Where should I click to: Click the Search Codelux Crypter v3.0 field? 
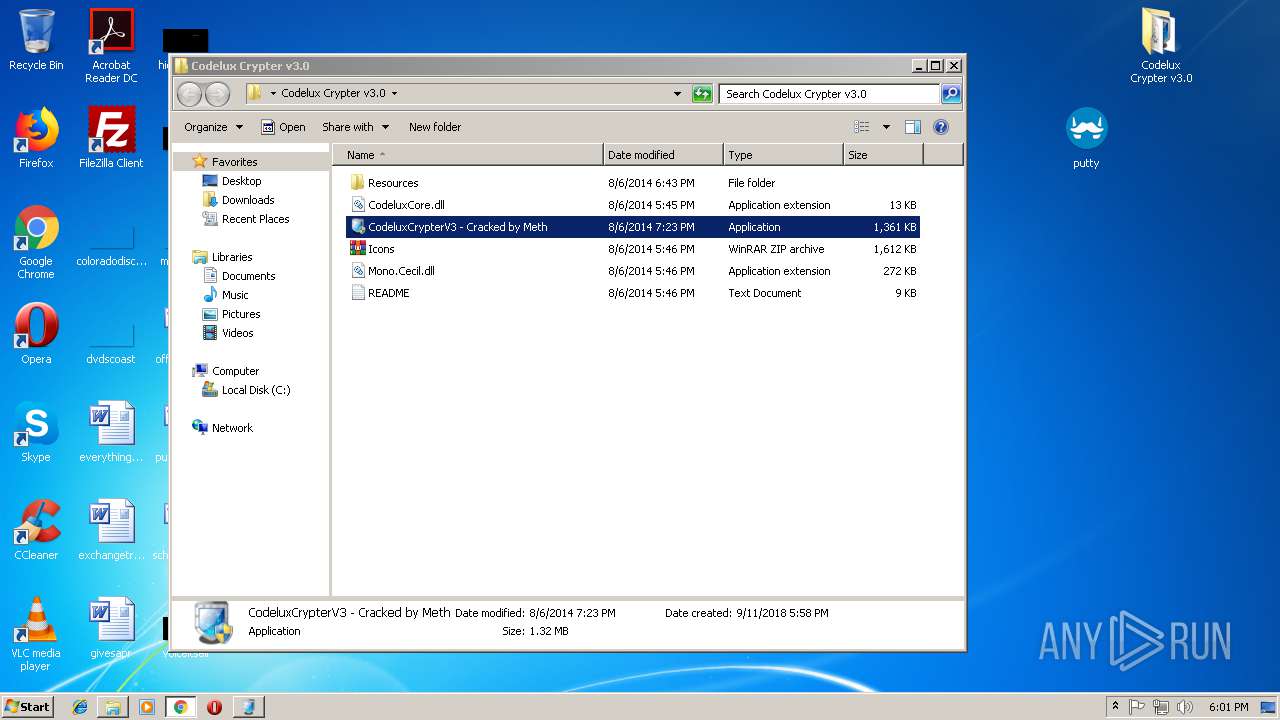pyautogui.click(x=830, y=94)
